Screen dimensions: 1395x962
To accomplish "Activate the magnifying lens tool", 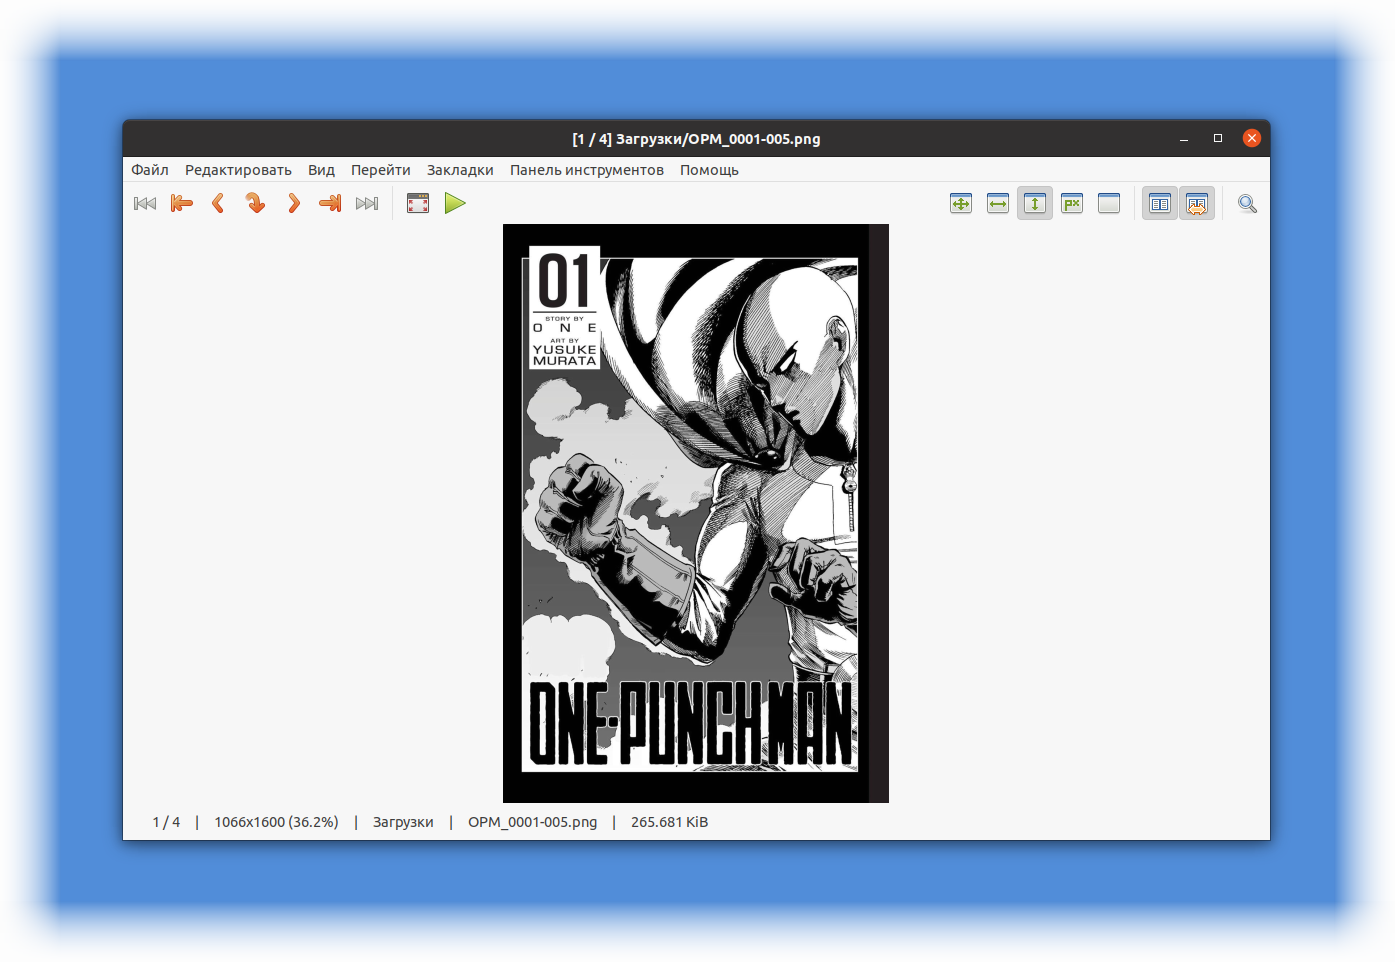I will 1247,204.
